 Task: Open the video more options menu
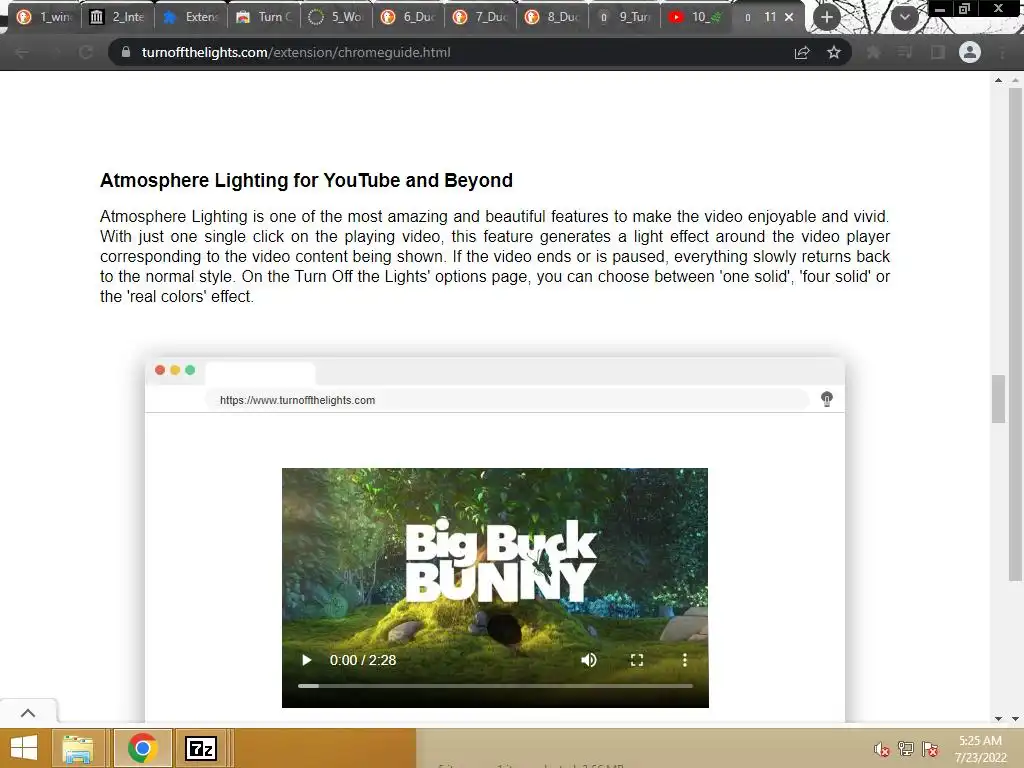point(684,660)
